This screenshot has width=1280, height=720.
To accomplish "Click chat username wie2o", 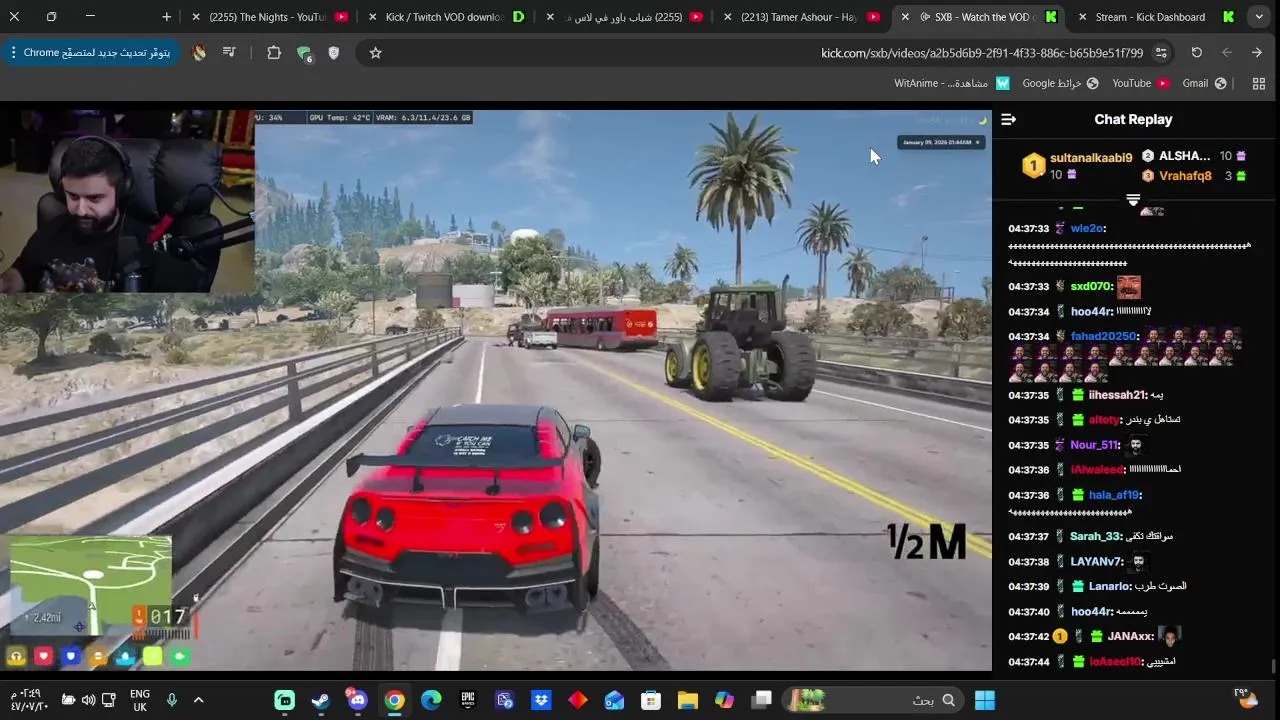I will [x=1086, y=229].
